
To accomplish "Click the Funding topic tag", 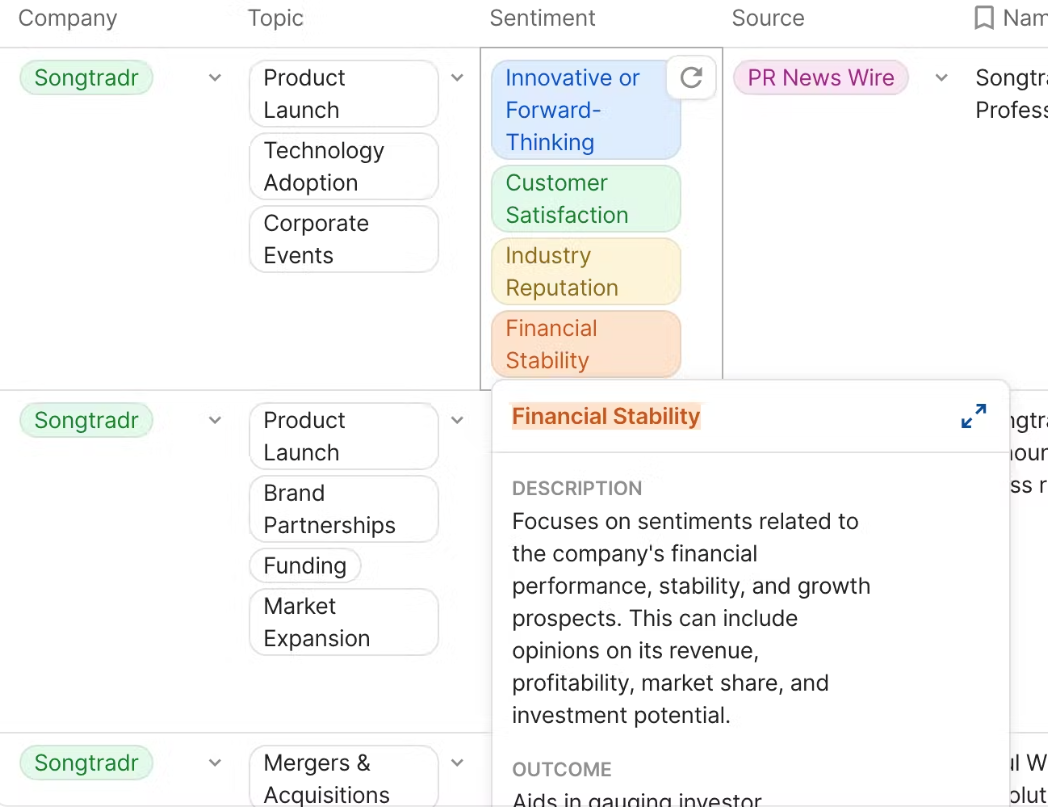I will click(304, 566).
